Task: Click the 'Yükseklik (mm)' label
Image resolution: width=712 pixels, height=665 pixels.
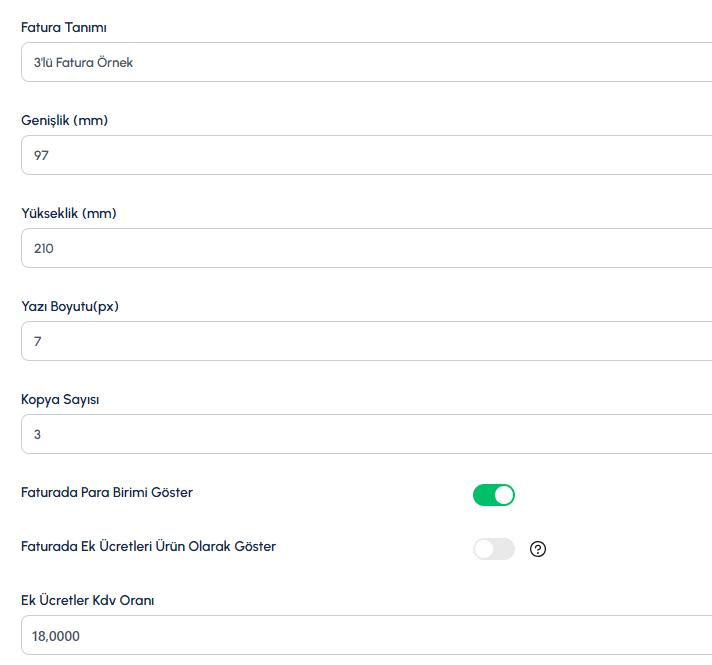Action: (69, 213)
